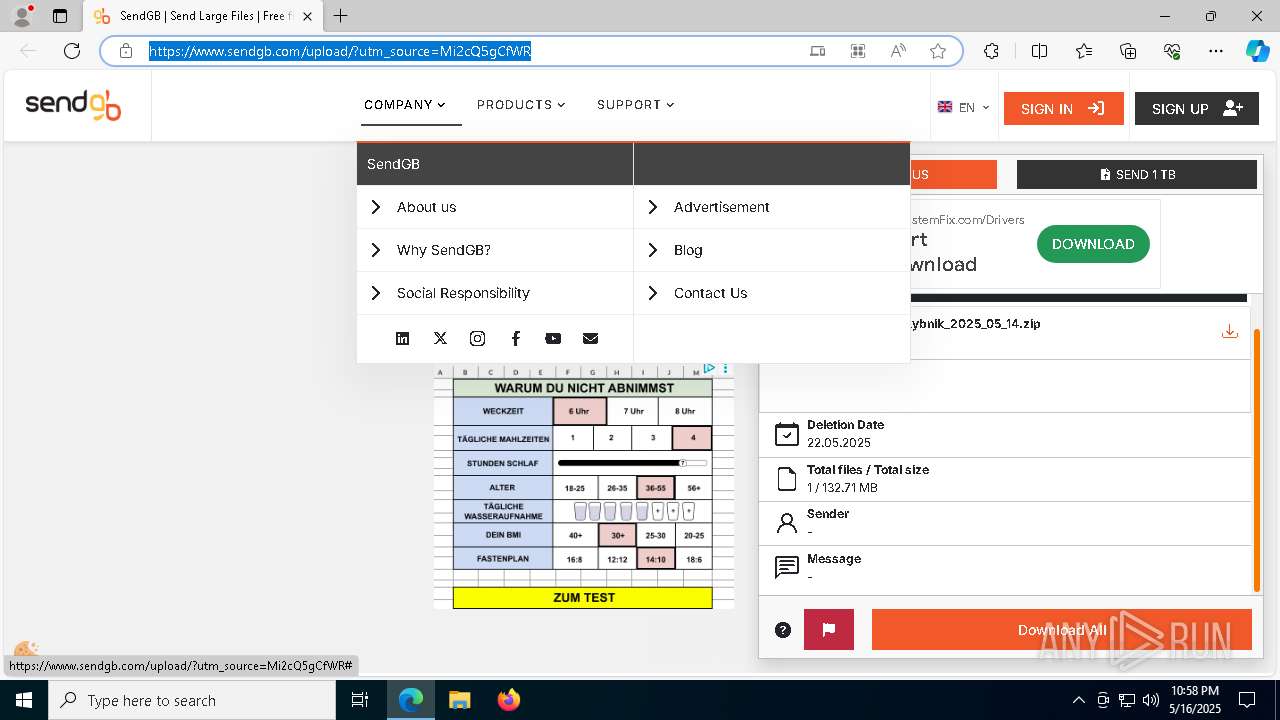Click the zip file name
The width and height of the screenshot is (1280, 720).
[975, 324]
